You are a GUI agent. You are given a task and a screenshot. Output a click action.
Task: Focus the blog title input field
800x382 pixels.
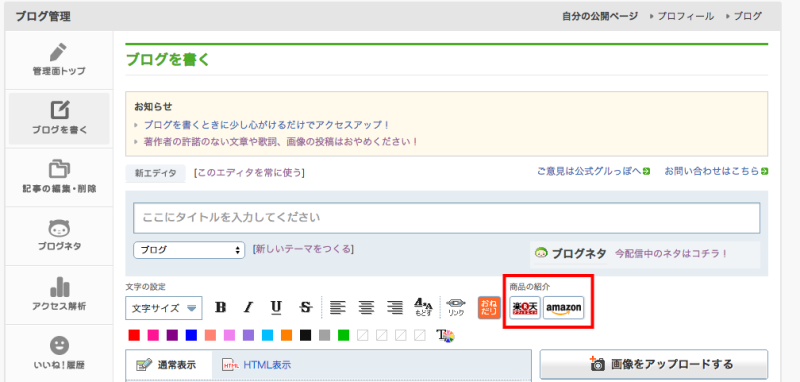click(x=447, y=218)
